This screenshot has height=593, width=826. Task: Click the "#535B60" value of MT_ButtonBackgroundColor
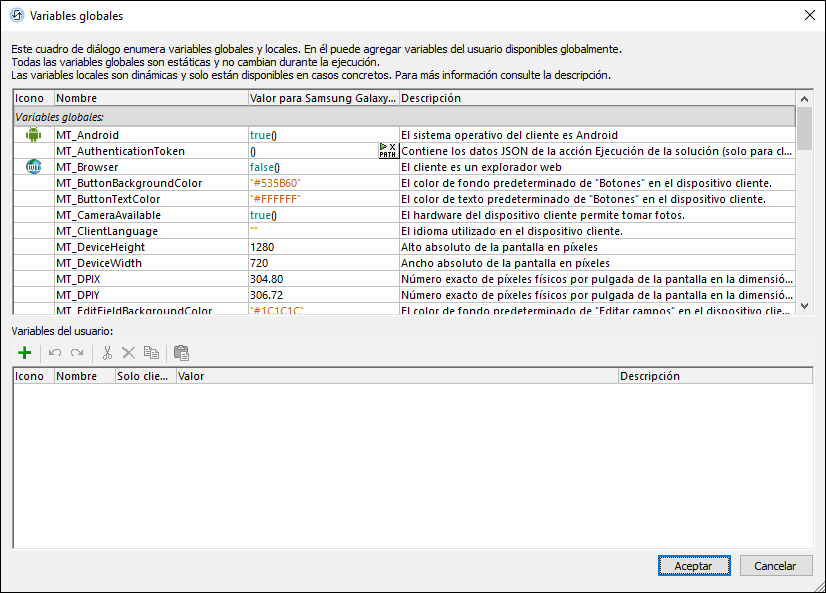[275, 183]
